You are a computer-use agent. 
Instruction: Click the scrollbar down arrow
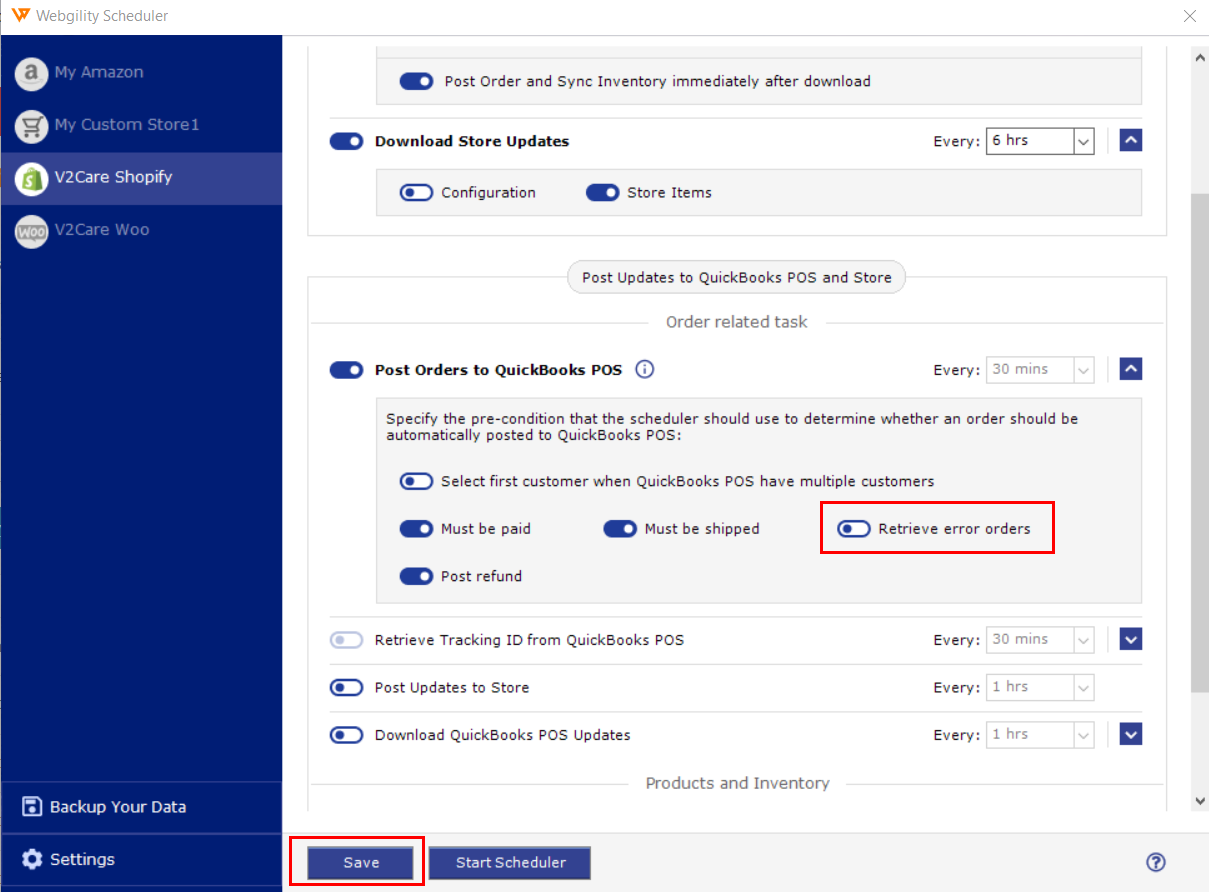pyautogui.click(x=1200, y=801)
